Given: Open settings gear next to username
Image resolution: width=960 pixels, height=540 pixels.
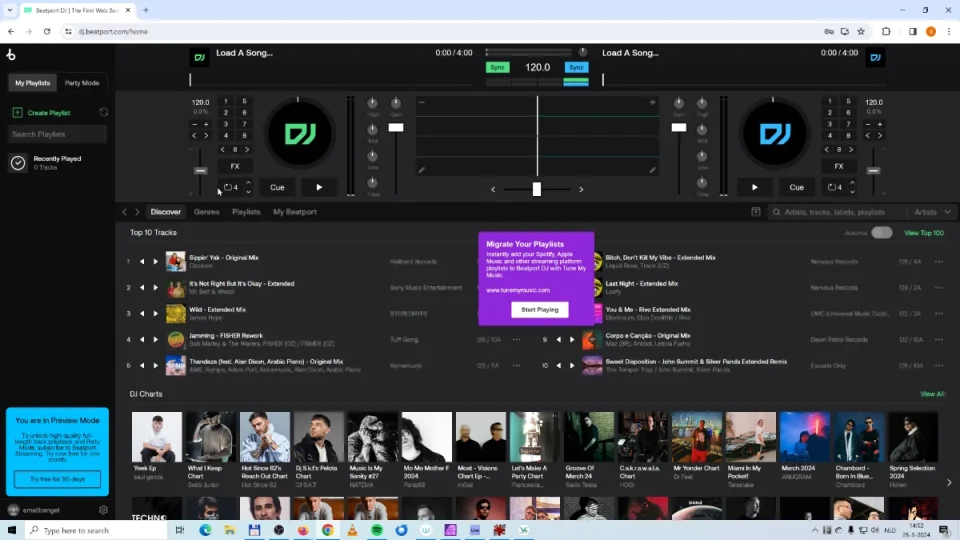Looking at the screenshot, I should click(103, 510).
